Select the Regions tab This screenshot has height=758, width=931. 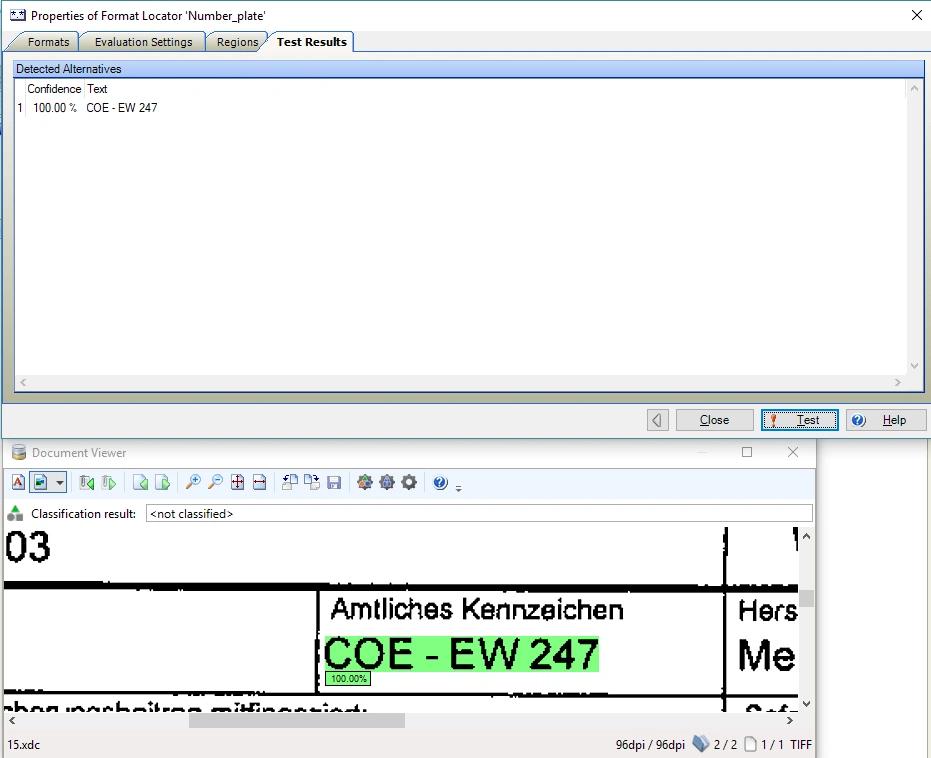(x=237, y=42)
